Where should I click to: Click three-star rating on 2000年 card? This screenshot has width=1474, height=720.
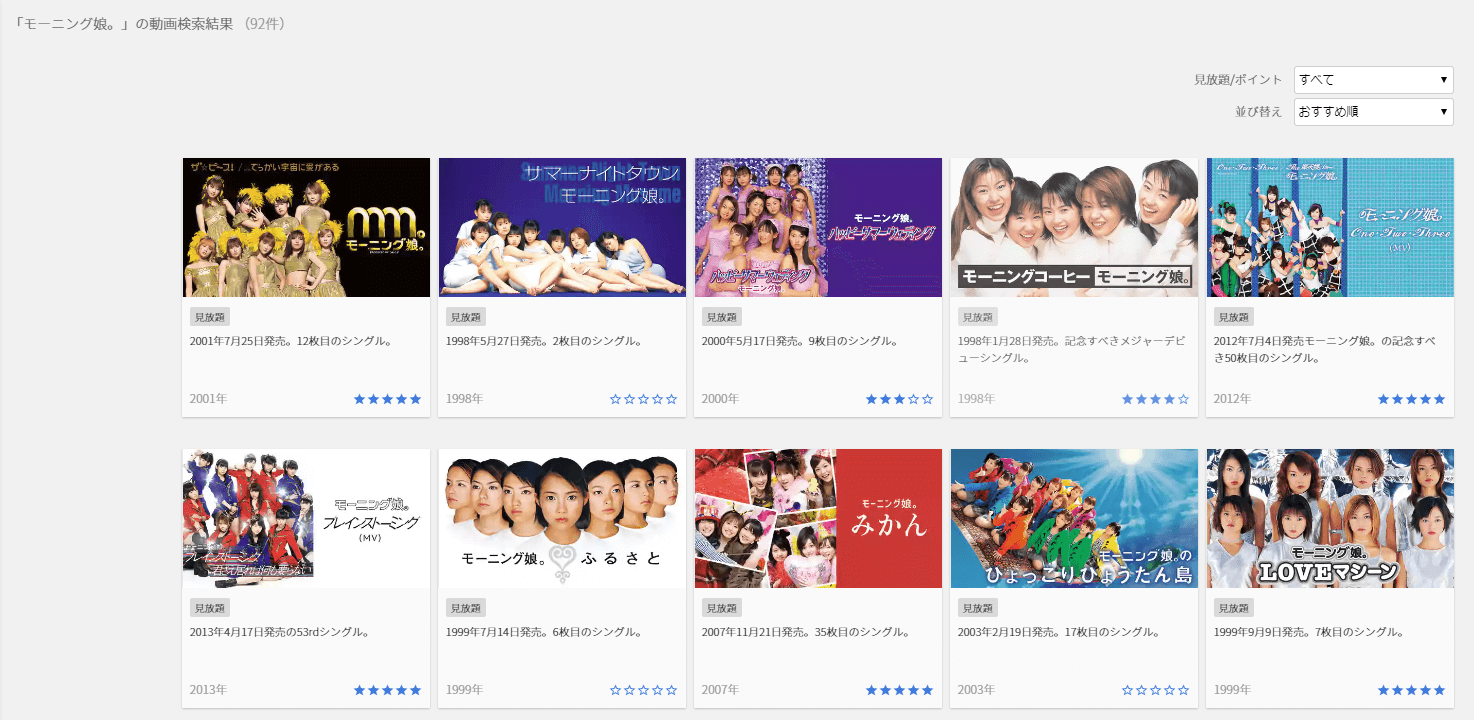coord(900,399)
